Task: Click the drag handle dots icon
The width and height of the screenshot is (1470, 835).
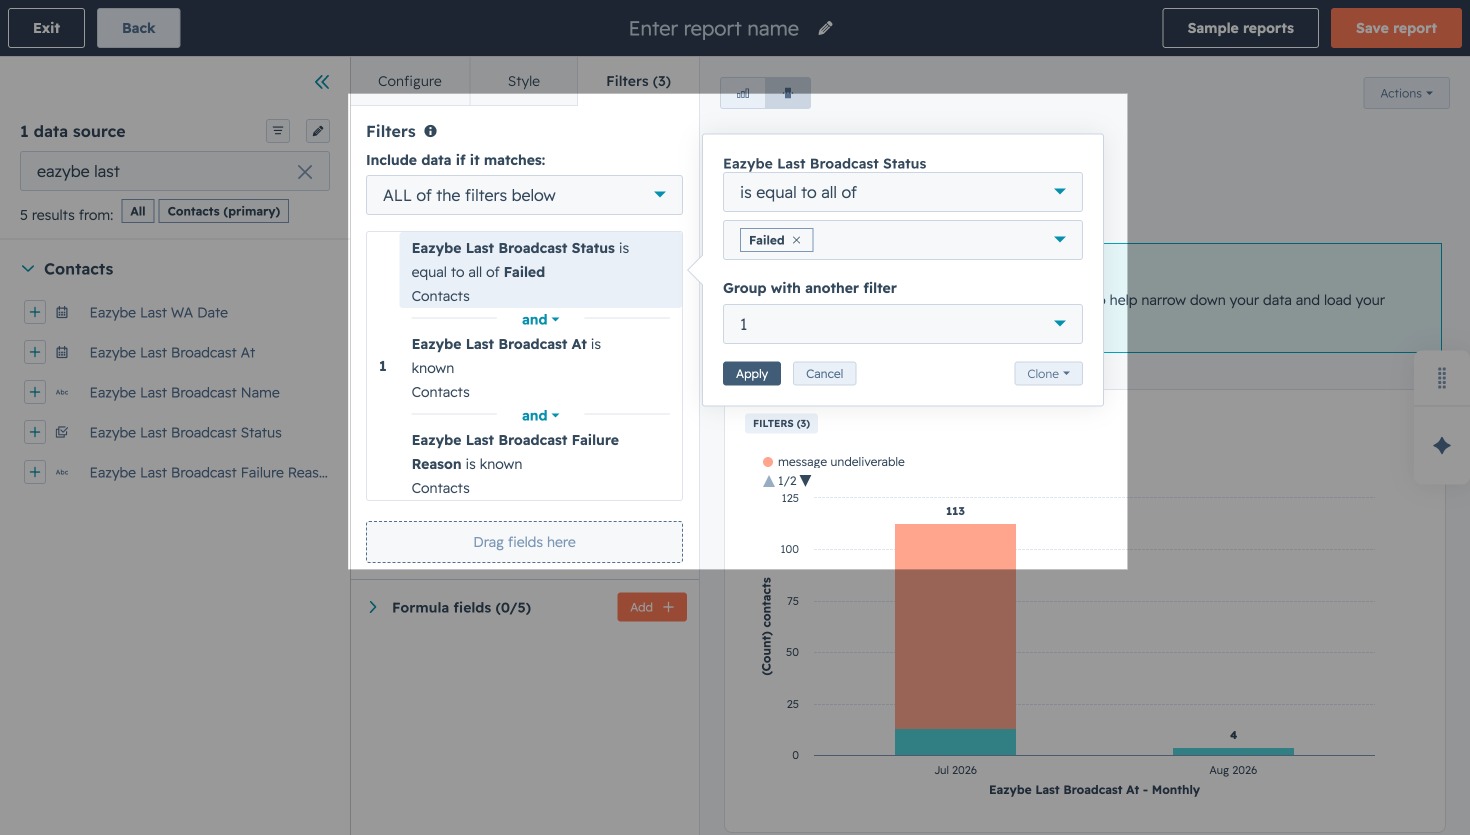Action: 1442,378
